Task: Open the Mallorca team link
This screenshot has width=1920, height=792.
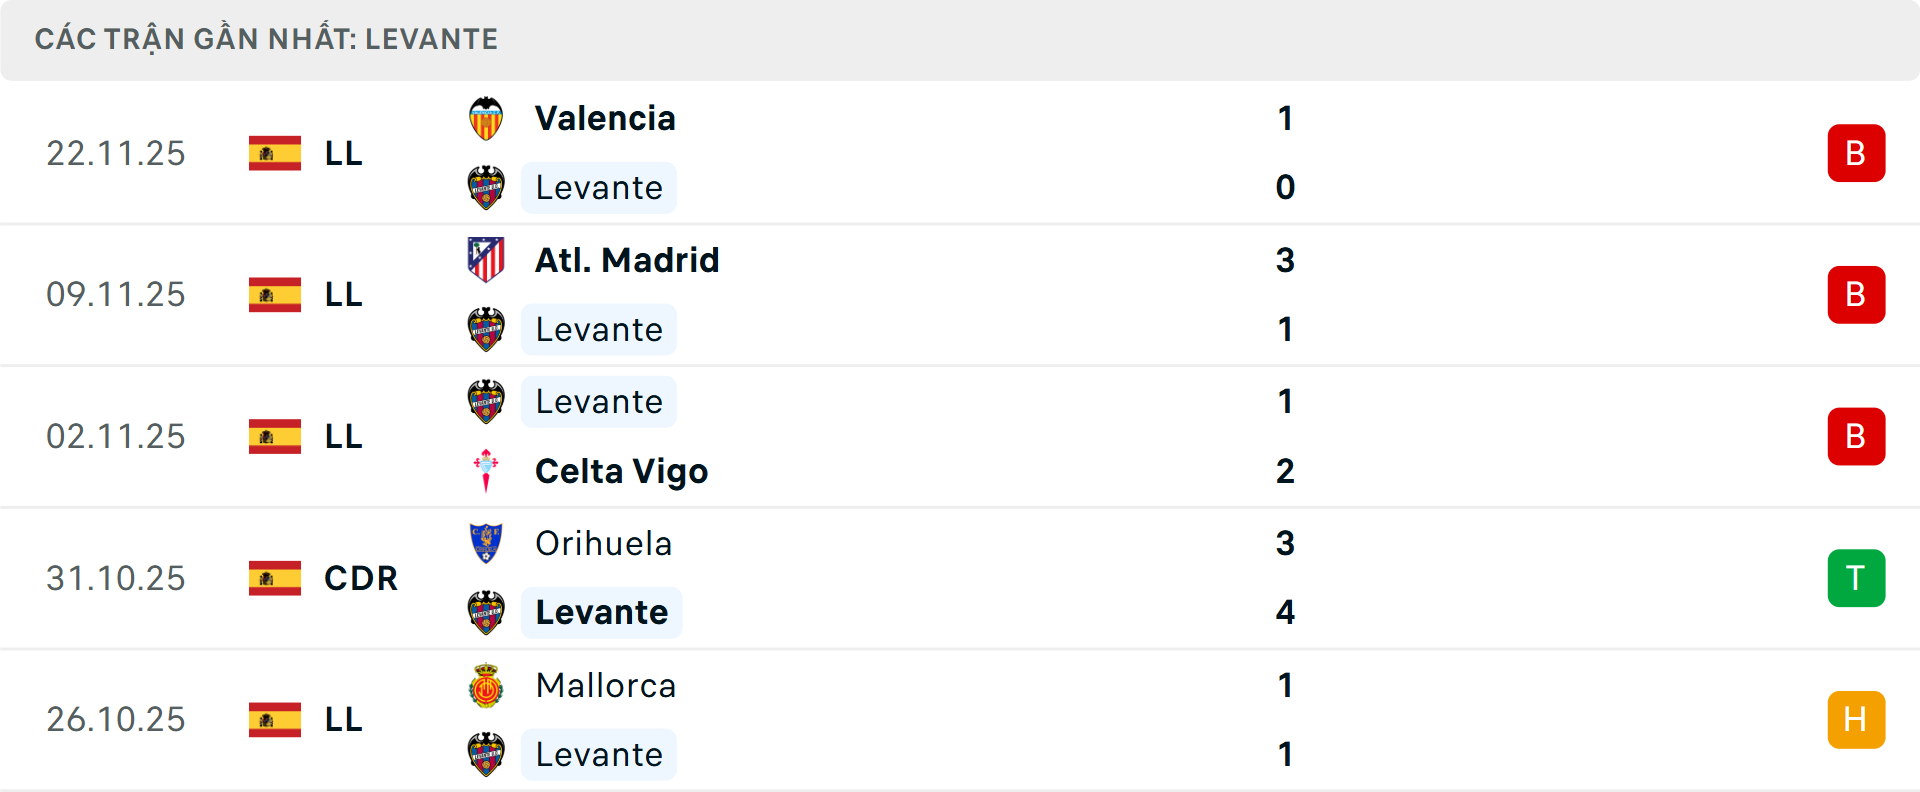Action: [x=605, y=686]
